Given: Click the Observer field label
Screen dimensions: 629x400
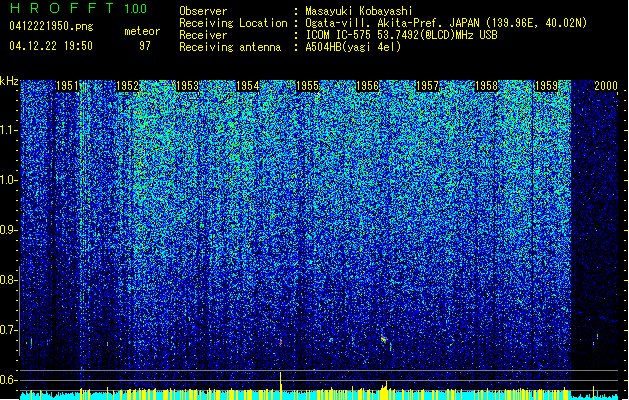Looking at the screenshot, I should coord(203,11).
